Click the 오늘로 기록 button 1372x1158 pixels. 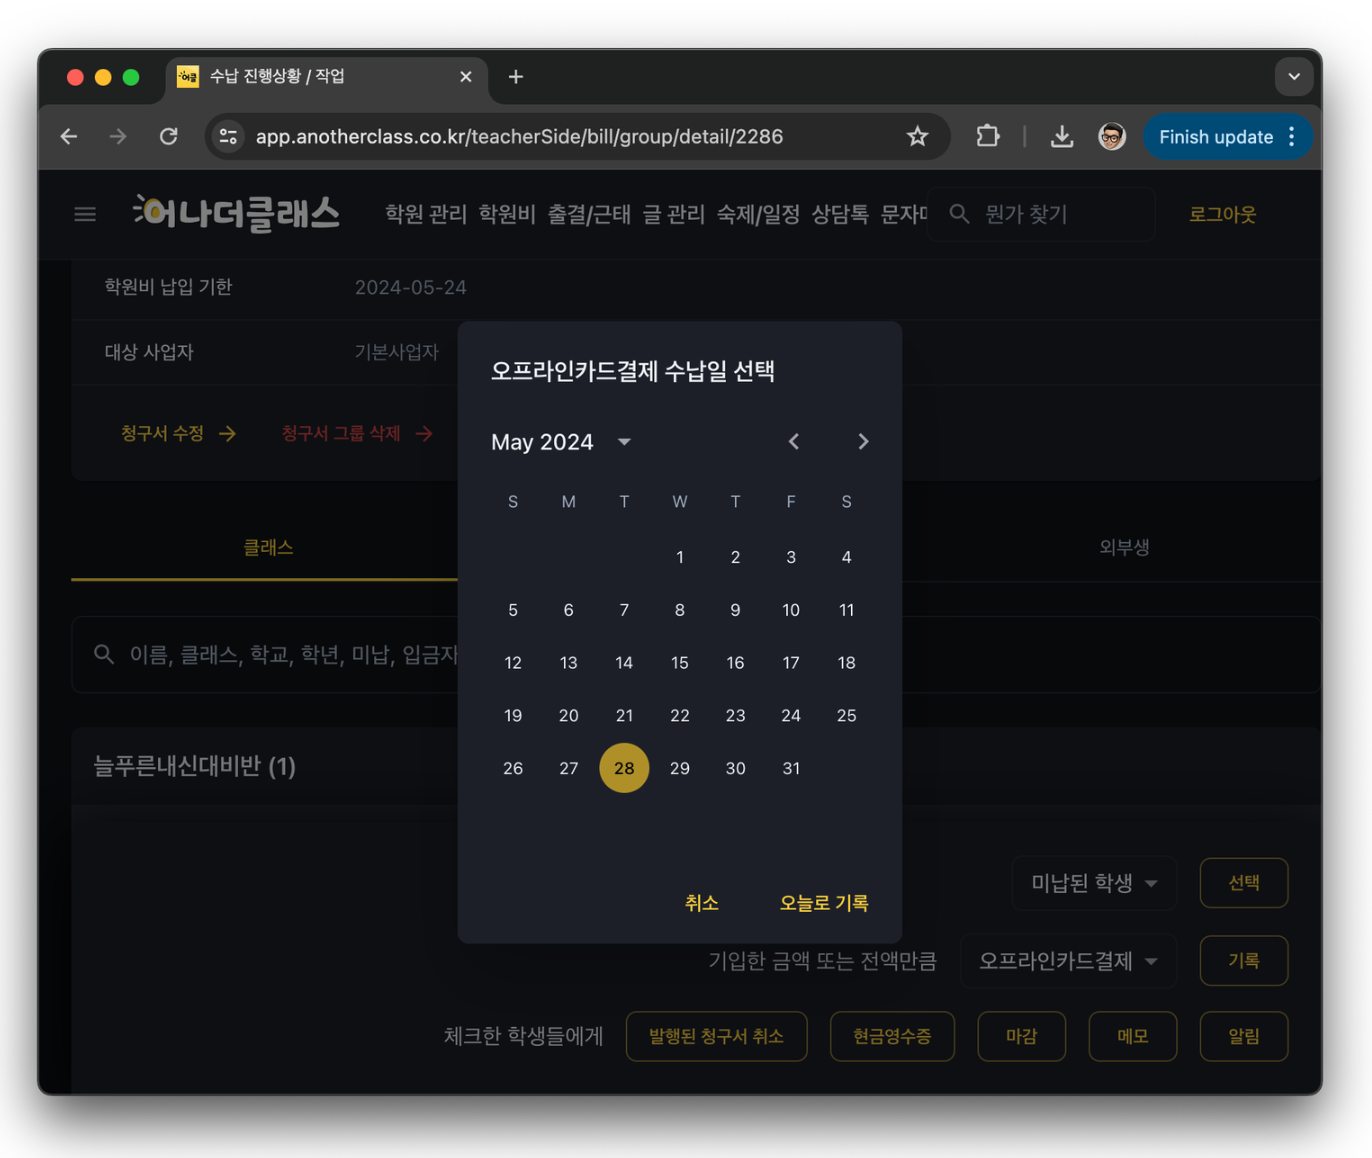tap(824, 903)
